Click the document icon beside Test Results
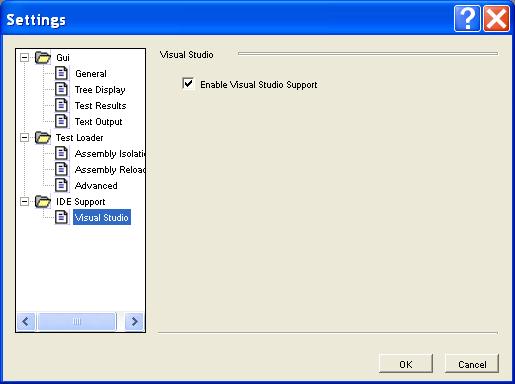Image resolution: width=515 pixels, height=384 pixels. tap(61, 105)
